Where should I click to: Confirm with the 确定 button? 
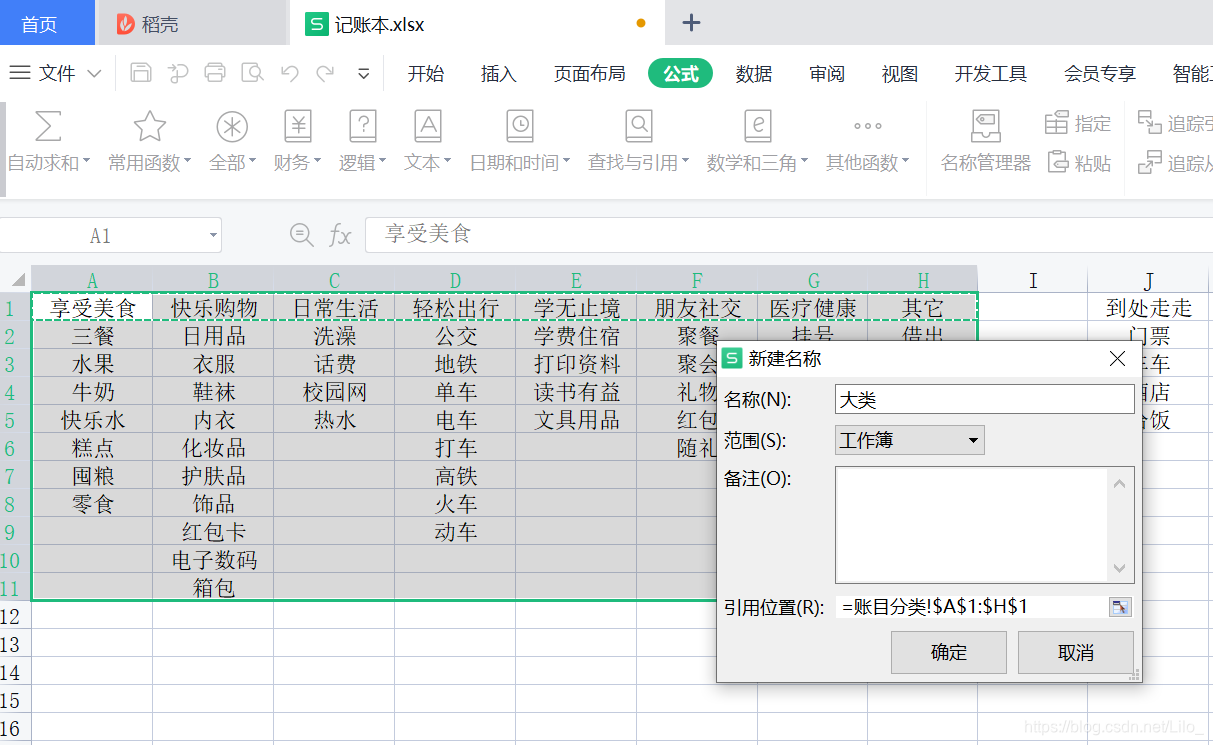coord(949,652)
